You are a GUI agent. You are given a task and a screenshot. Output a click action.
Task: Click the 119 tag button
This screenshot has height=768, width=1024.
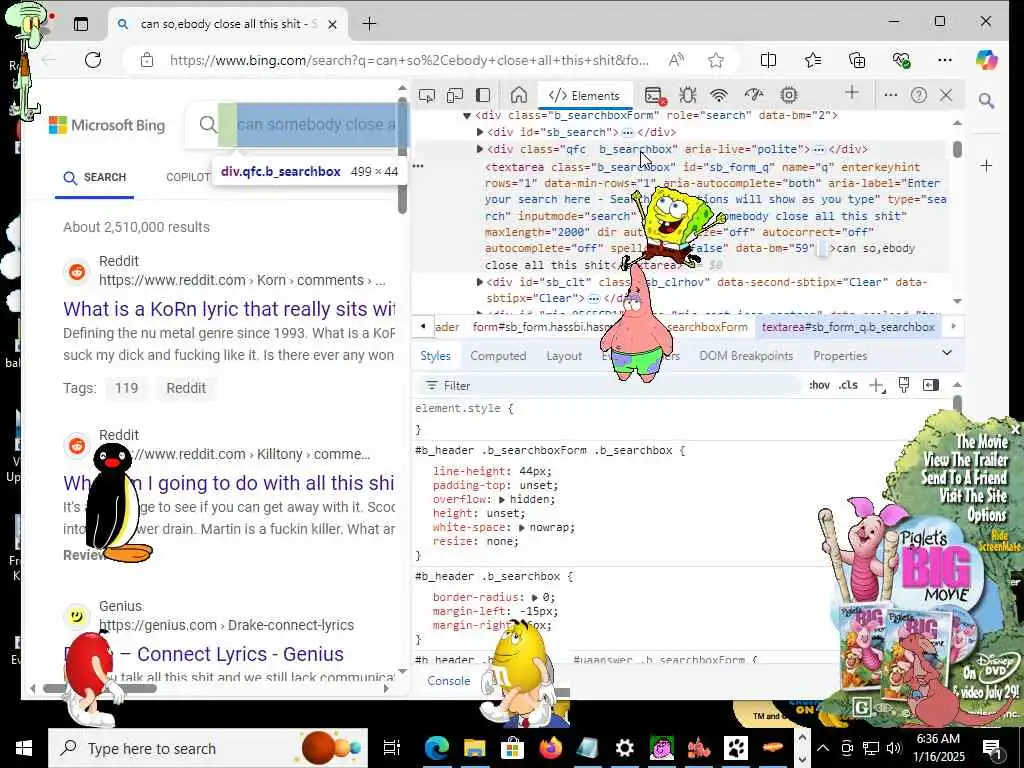(x=126, y=388)
